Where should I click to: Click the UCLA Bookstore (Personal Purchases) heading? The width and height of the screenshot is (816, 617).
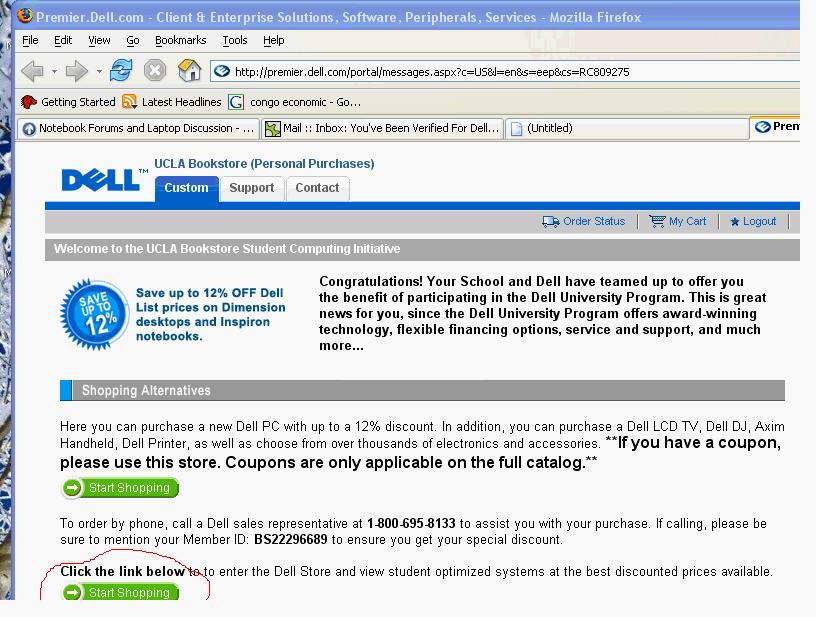pyautogui.click(x=264, y=163)
